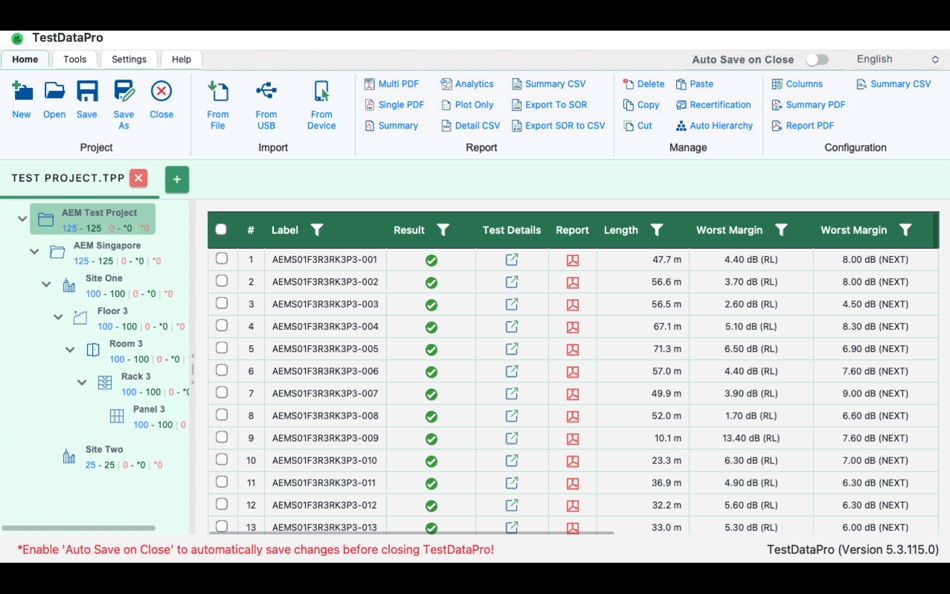Open the Label column filter

tap(317, 230)
